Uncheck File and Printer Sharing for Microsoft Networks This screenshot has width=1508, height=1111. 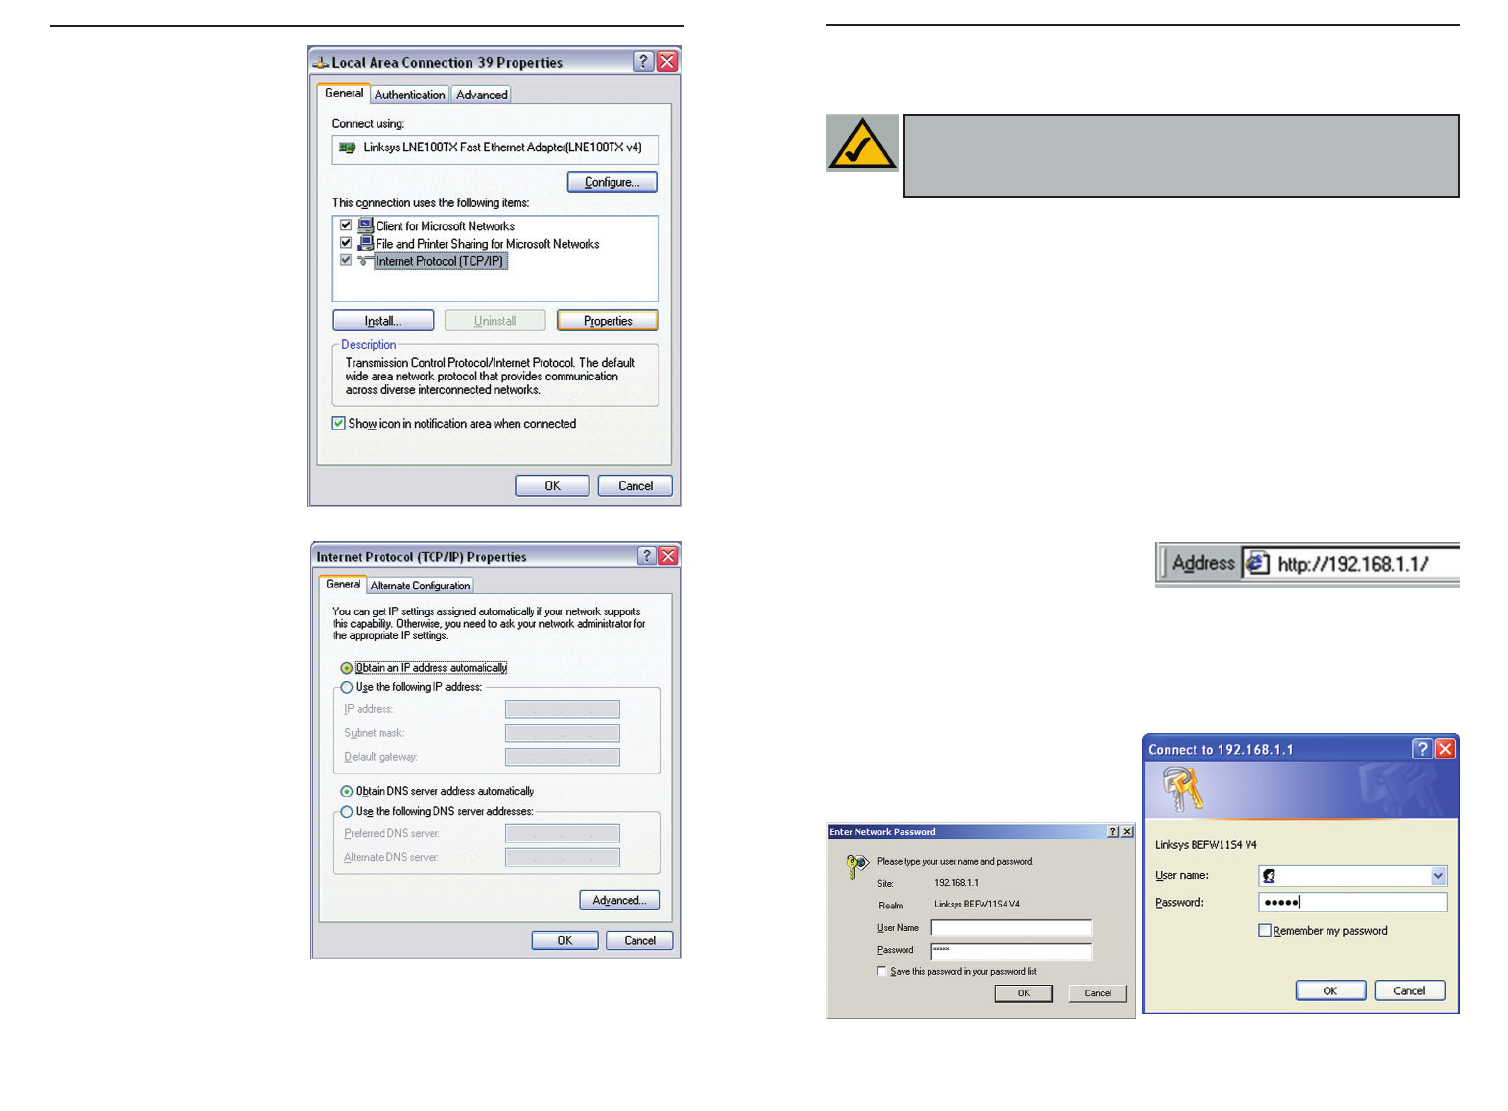coord(346,243)
